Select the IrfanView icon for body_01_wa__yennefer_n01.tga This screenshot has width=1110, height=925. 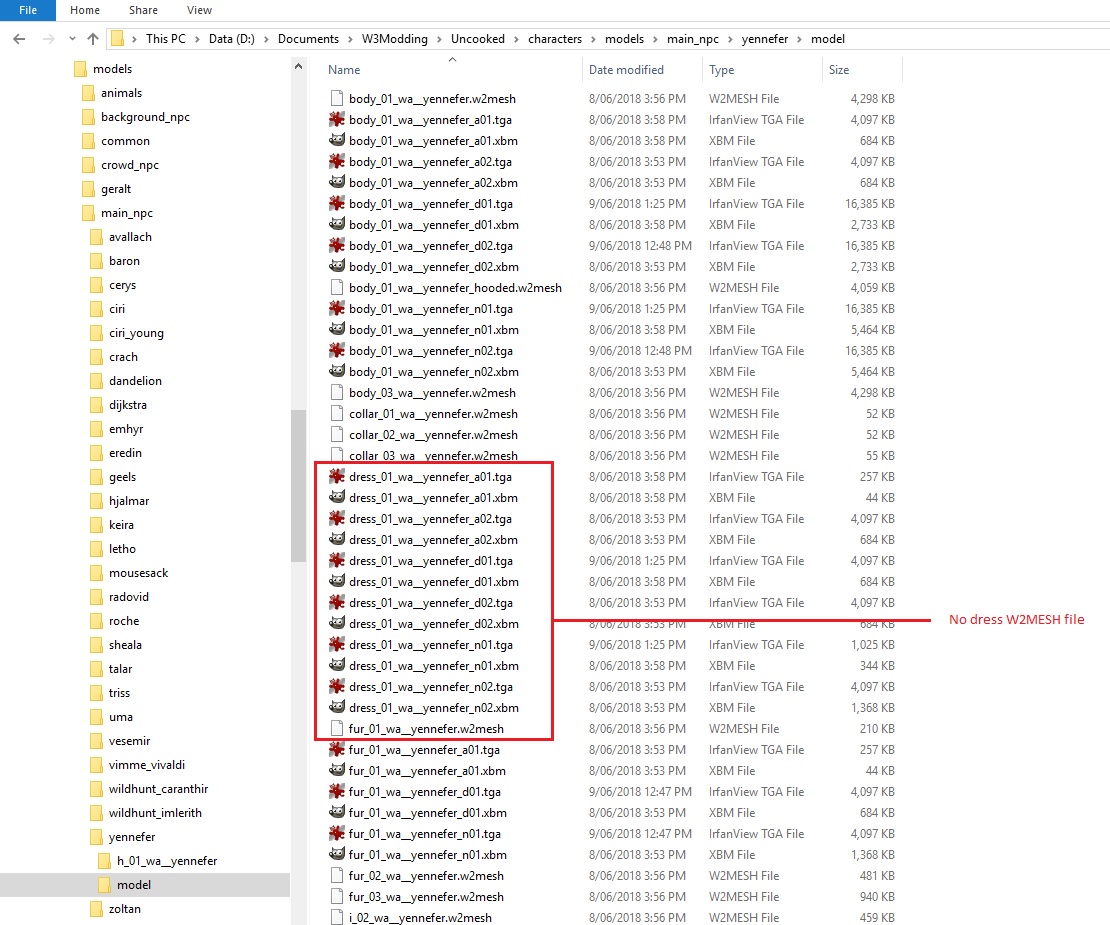(337, 309)
